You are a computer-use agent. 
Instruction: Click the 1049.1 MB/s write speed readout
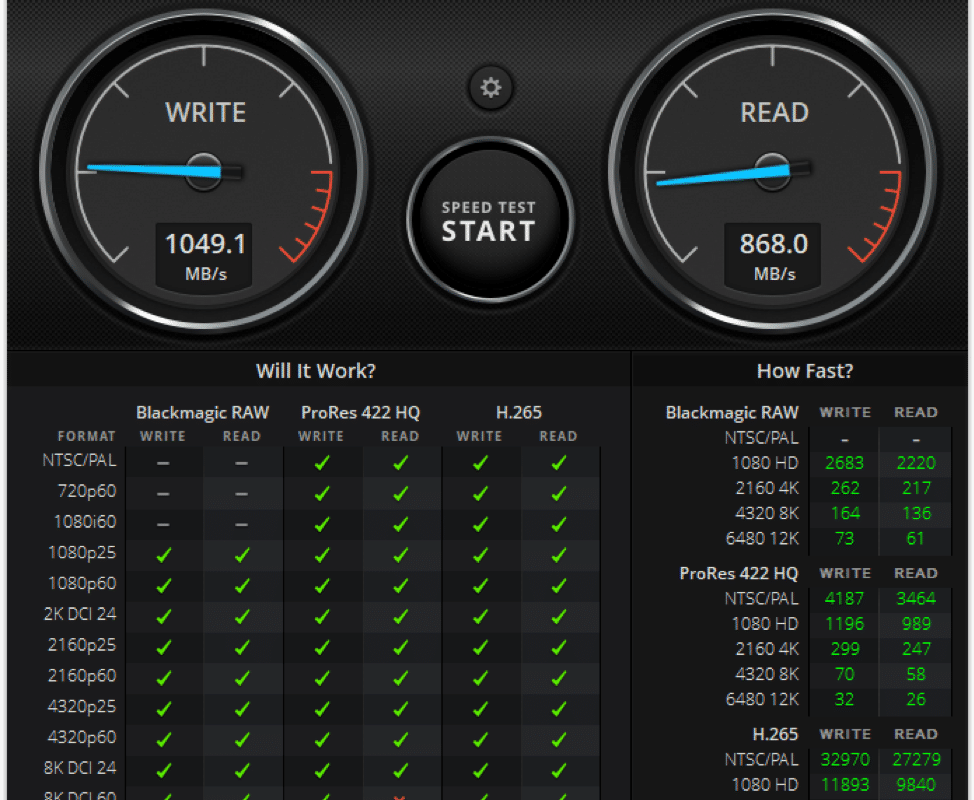[204, 257]
